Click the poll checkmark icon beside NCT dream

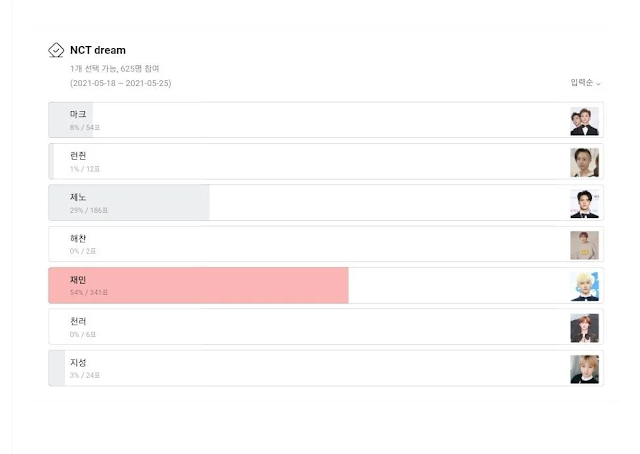56,50
